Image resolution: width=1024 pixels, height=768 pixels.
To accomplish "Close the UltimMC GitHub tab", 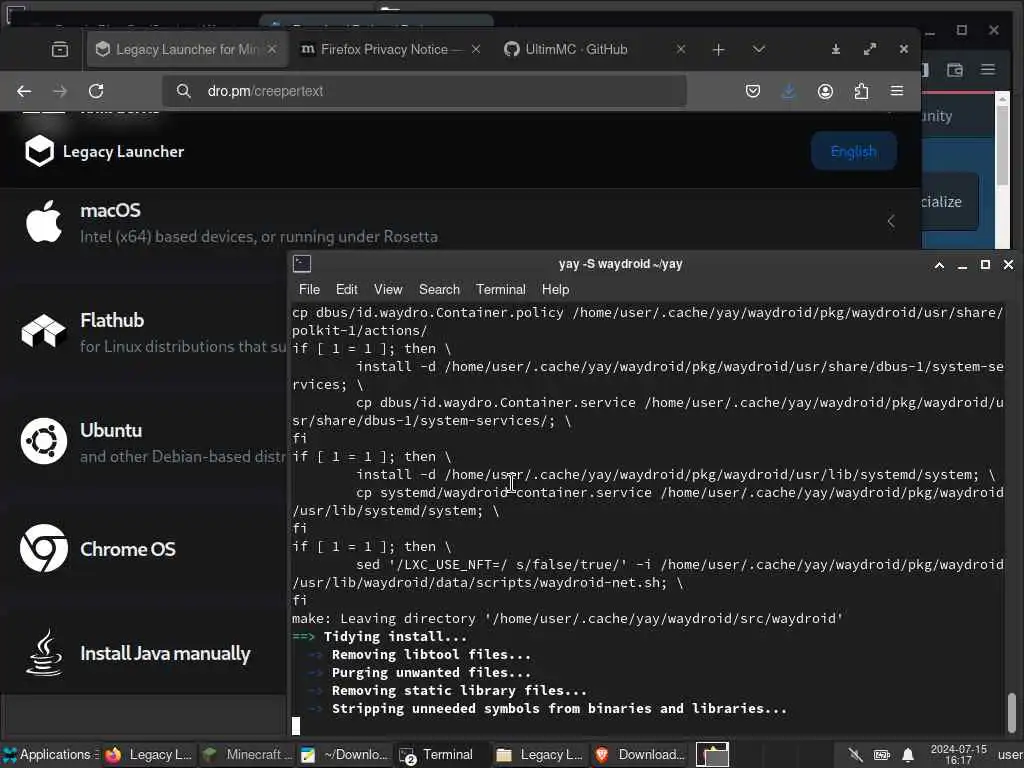I will click(680, 50).
